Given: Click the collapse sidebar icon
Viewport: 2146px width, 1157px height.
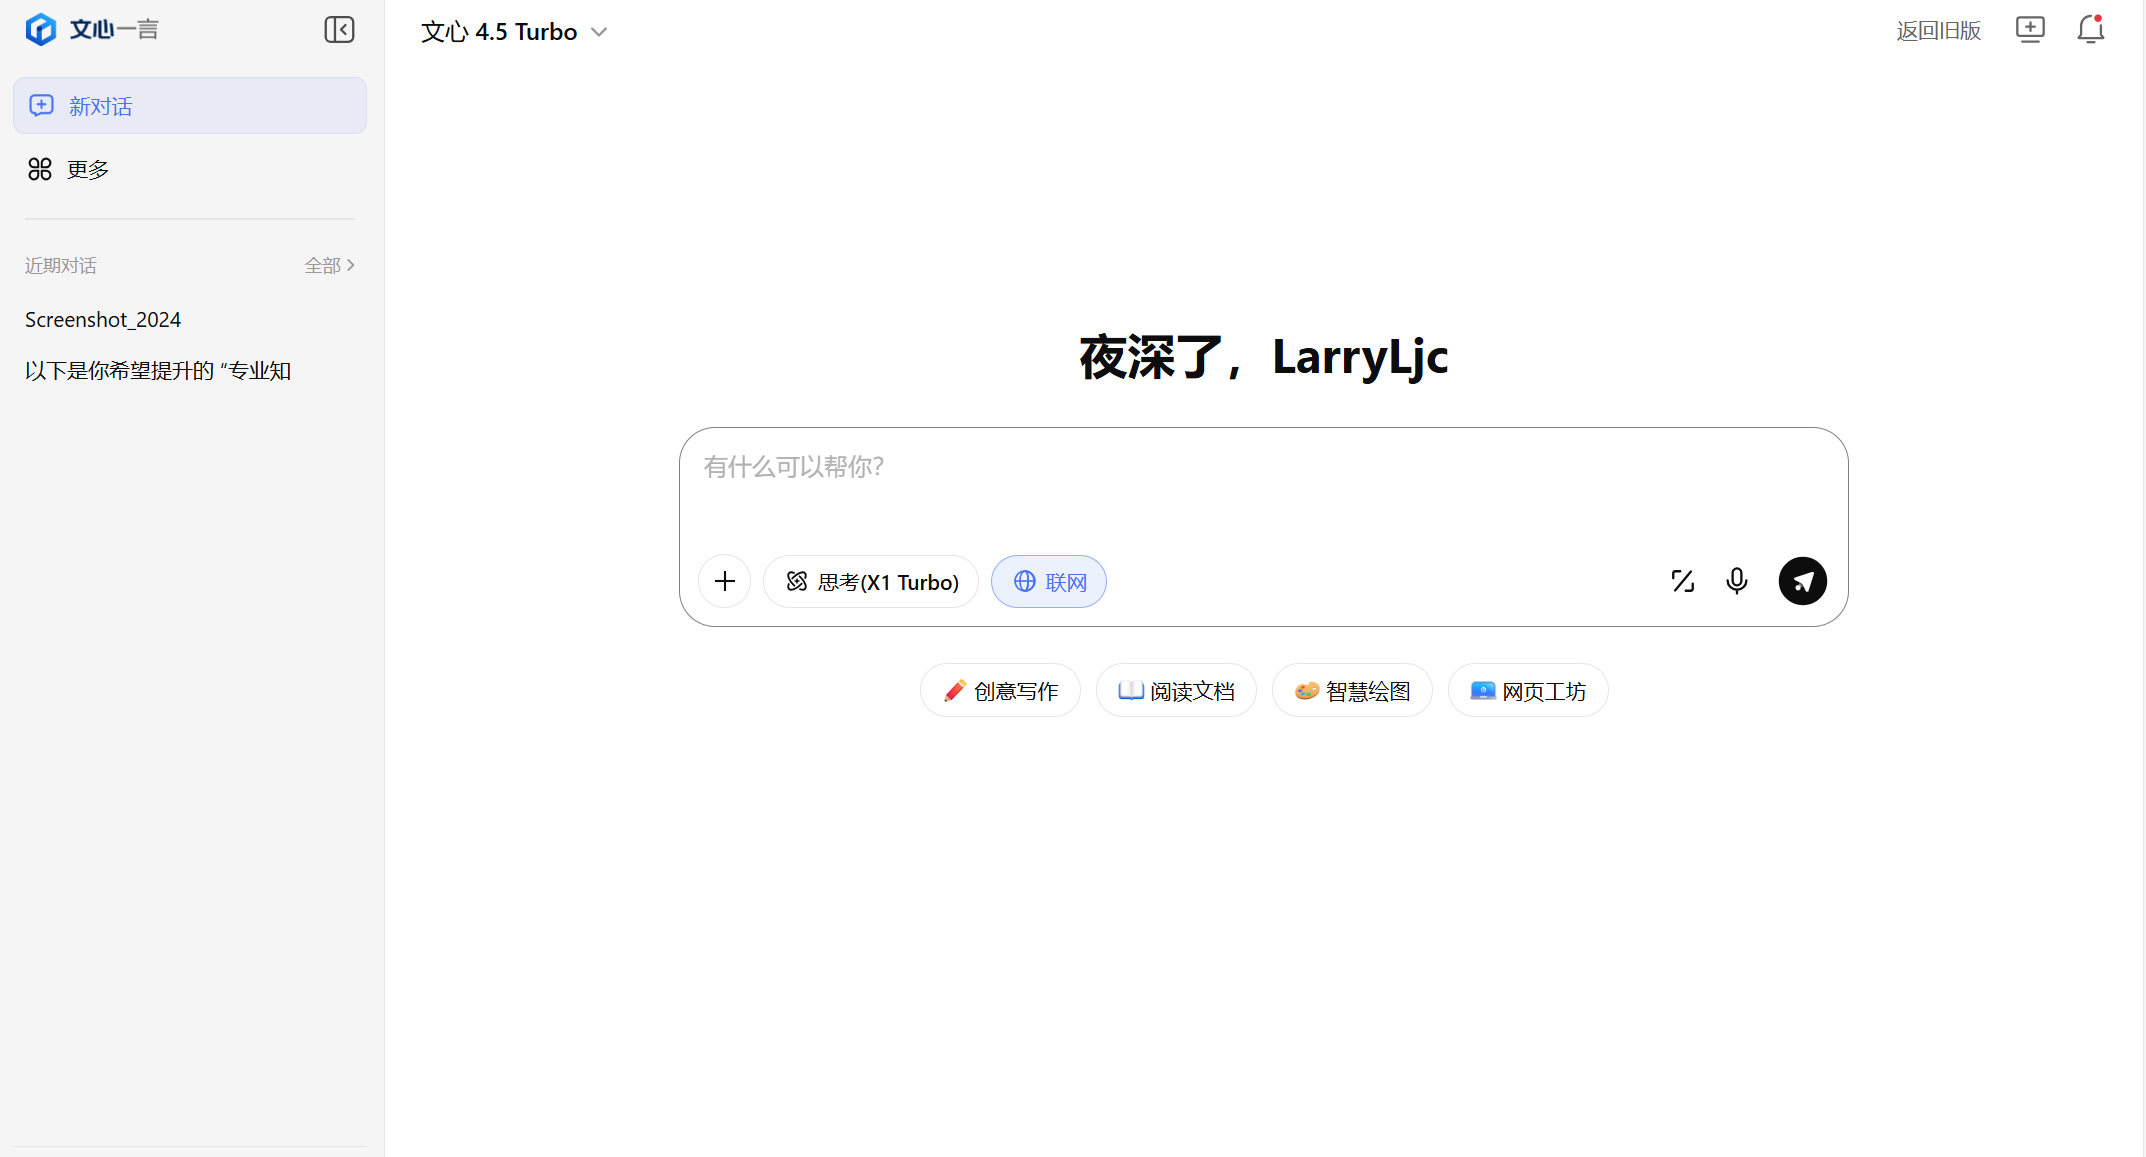Looking at the screenshot, I should click(x=339, y=29).
